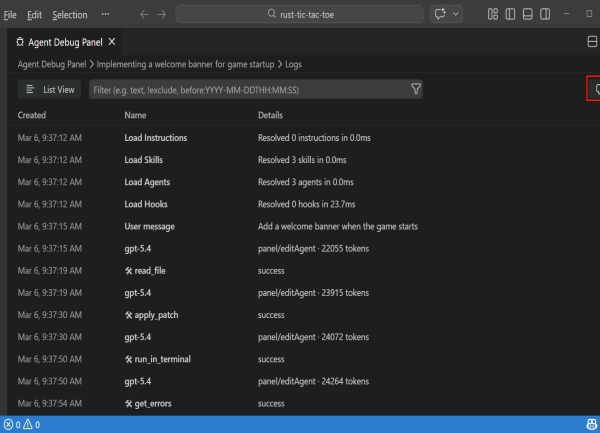
Task: Select the Load Agents log row
Action: click(x=303, y=182)
